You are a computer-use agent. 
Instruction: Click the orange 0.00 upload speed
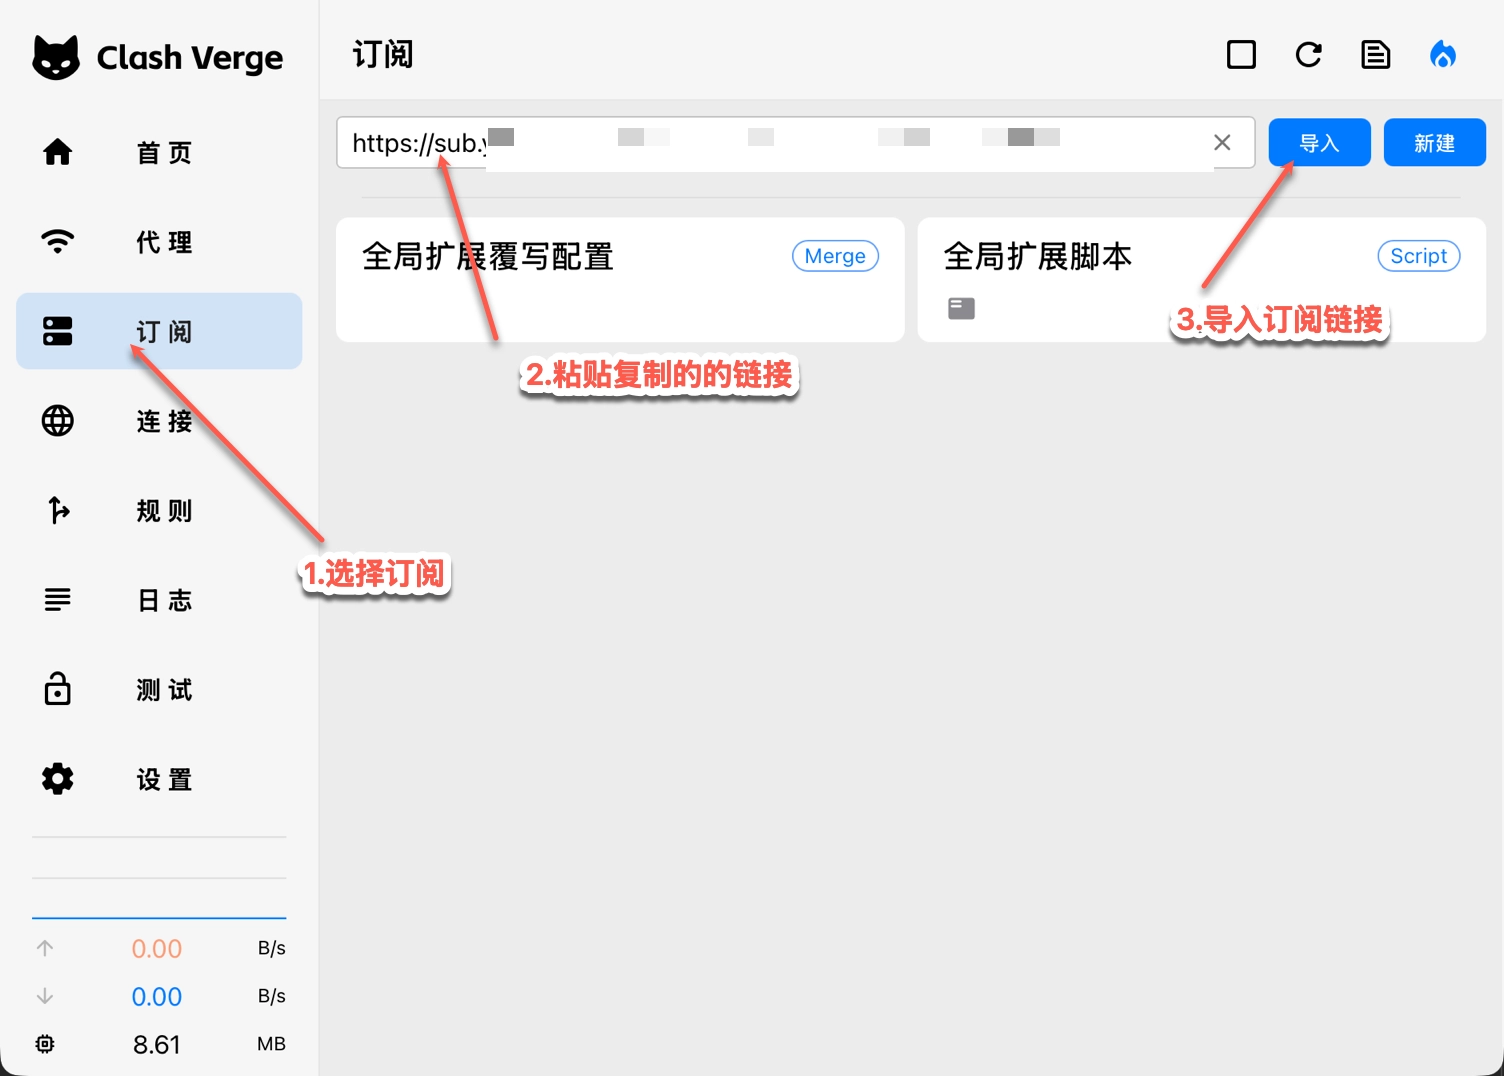(x=157, y=949)
